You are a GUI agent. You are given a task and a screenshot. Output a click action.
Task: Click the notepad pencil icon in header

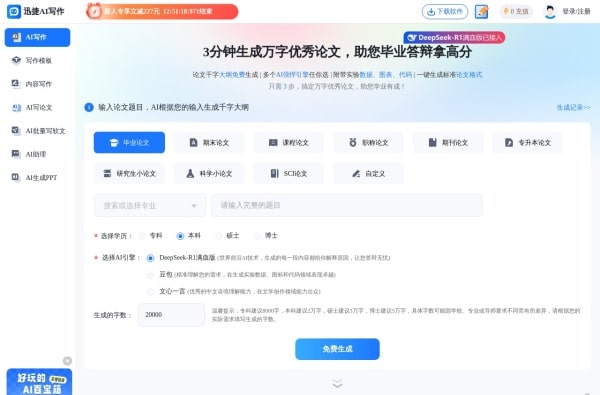coord(481,11)
